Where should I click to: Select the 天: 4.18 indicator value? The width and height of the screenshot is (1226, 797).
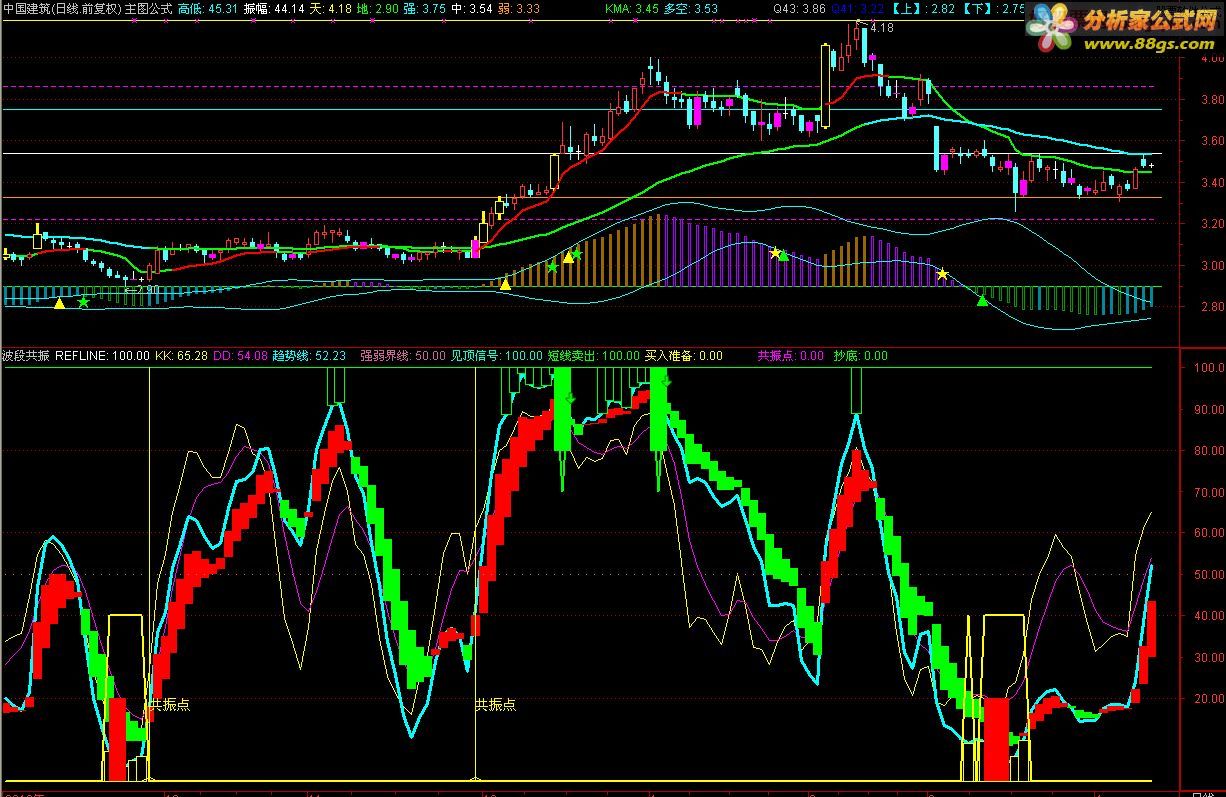pos(330,8)
